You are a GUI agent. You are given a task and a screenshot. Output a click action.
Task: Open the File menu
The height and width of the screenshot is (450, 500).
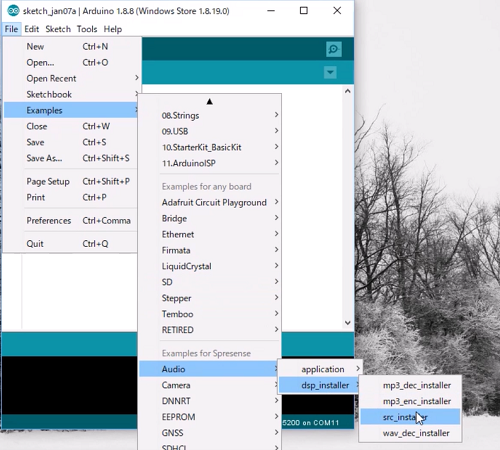[11, 29]
